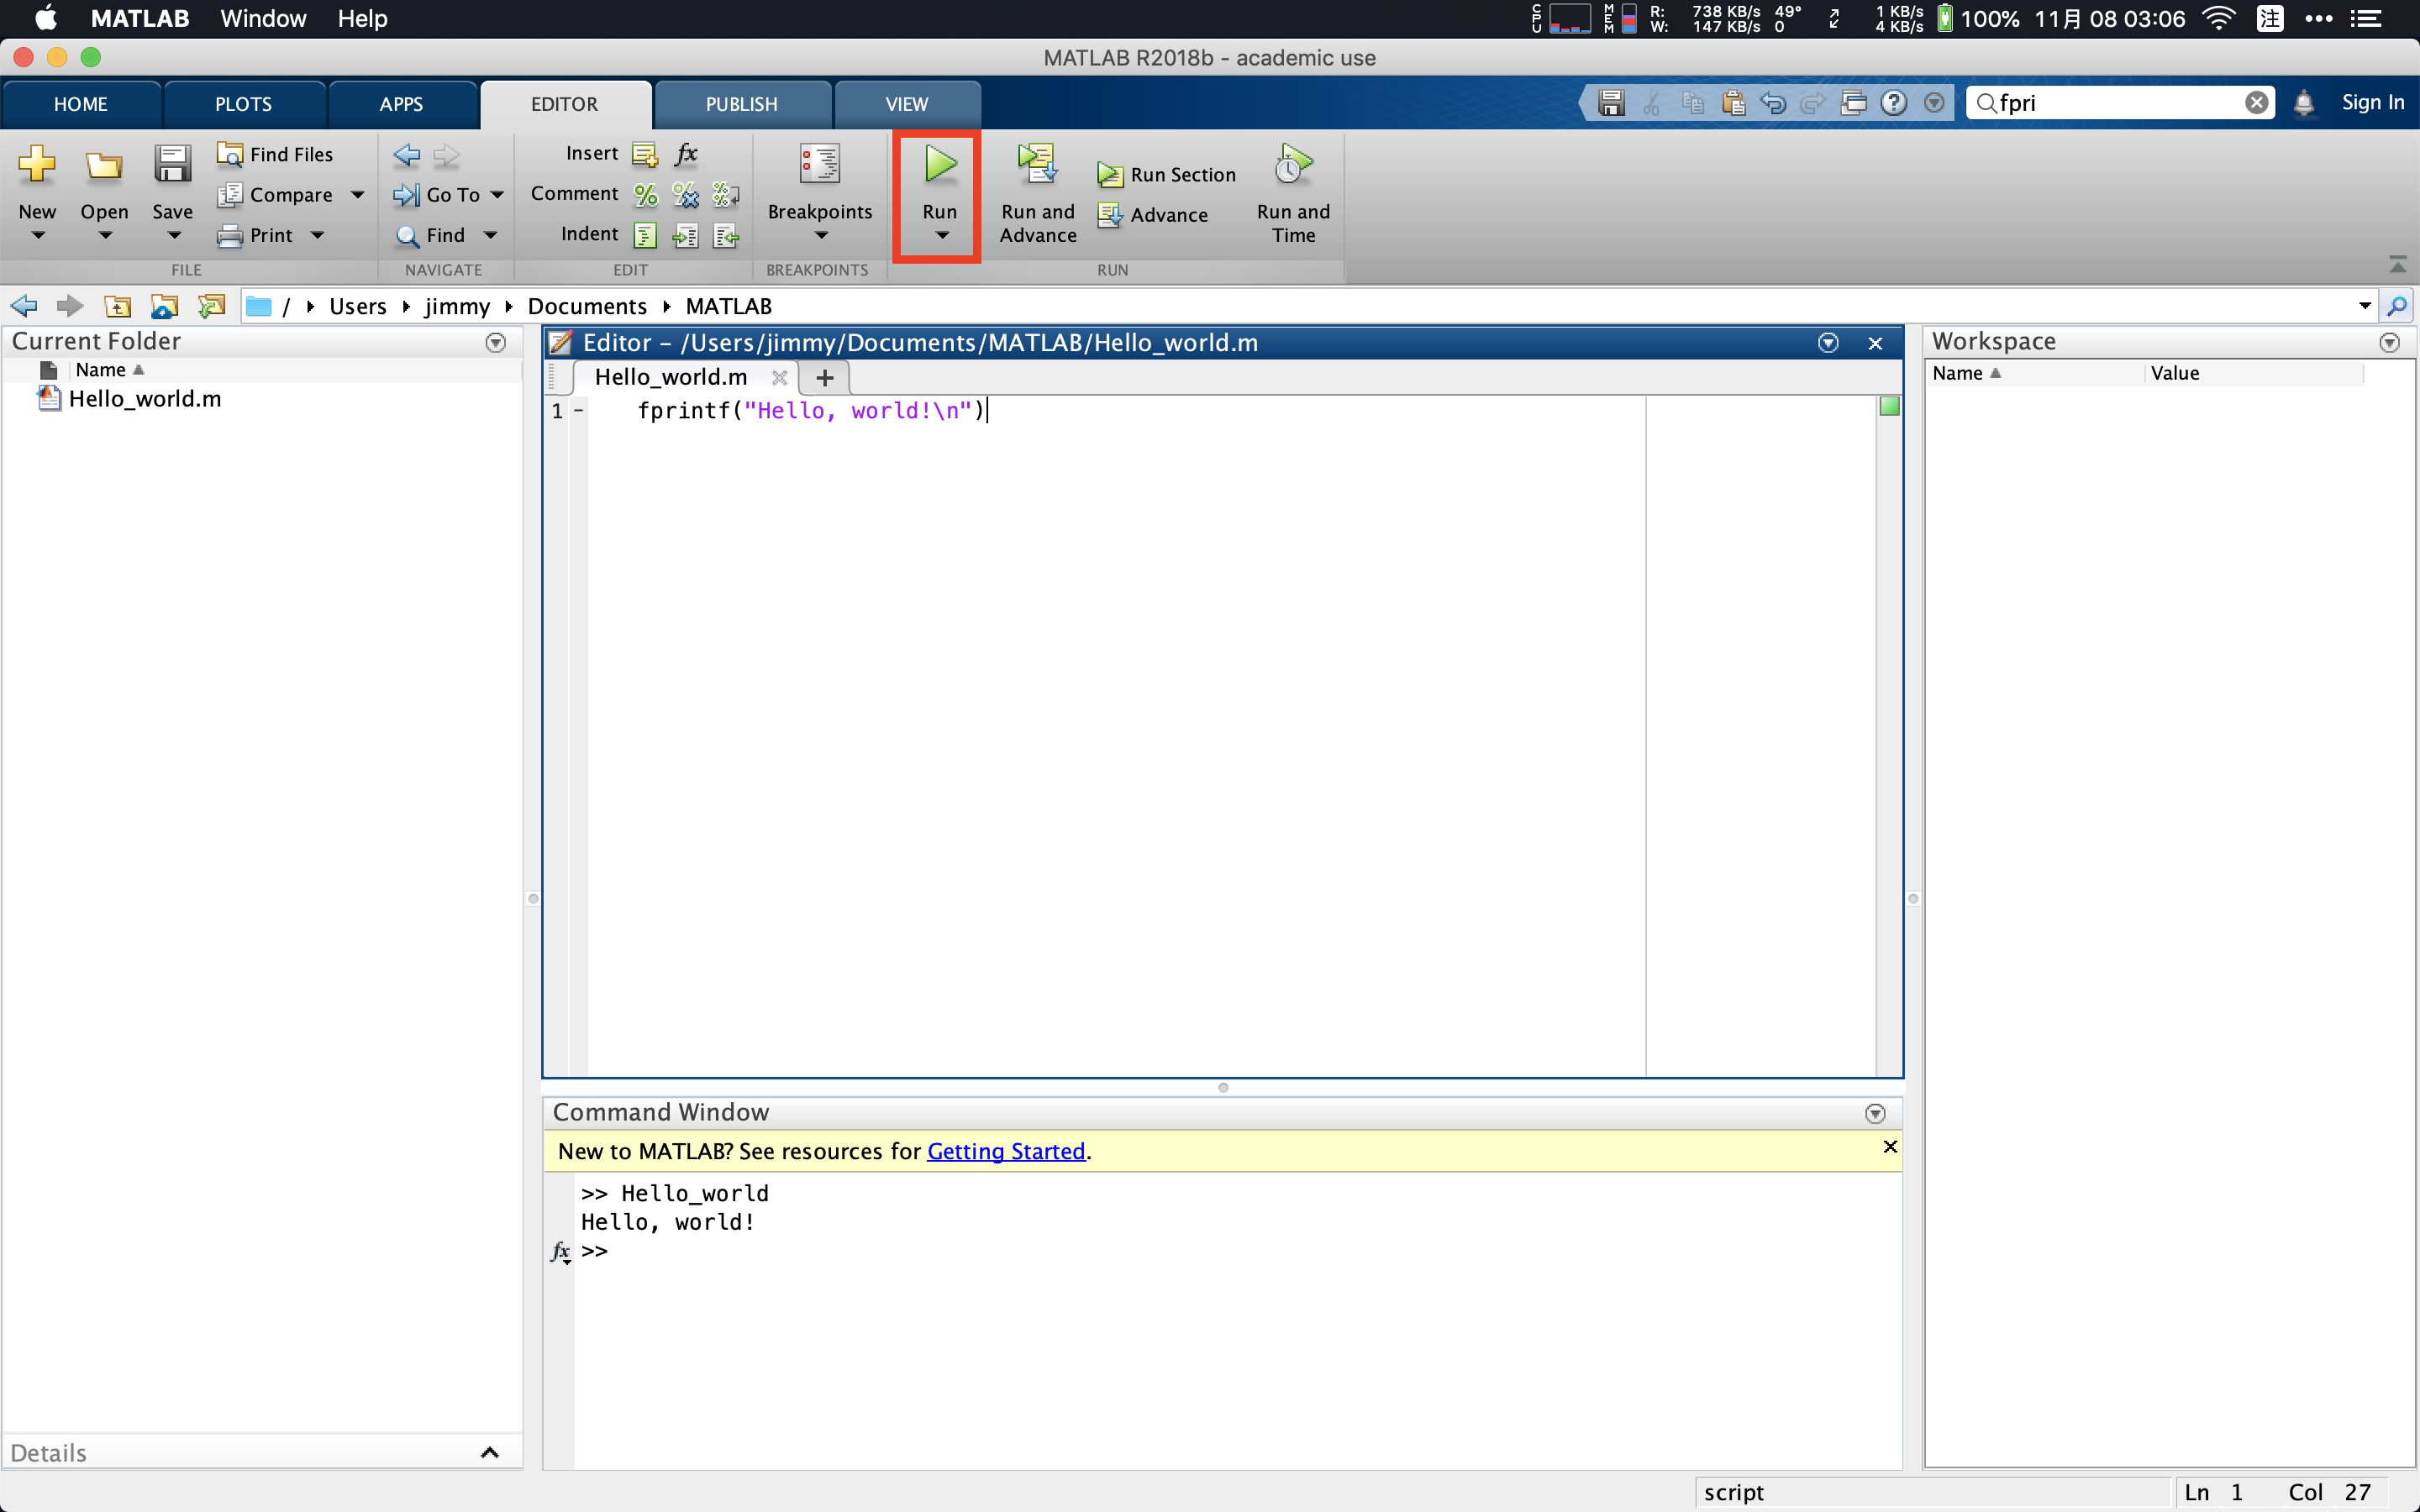Click the Run and Advance icon
The width and height of the screenshot is (2420, 1512).
point(1037,165)
